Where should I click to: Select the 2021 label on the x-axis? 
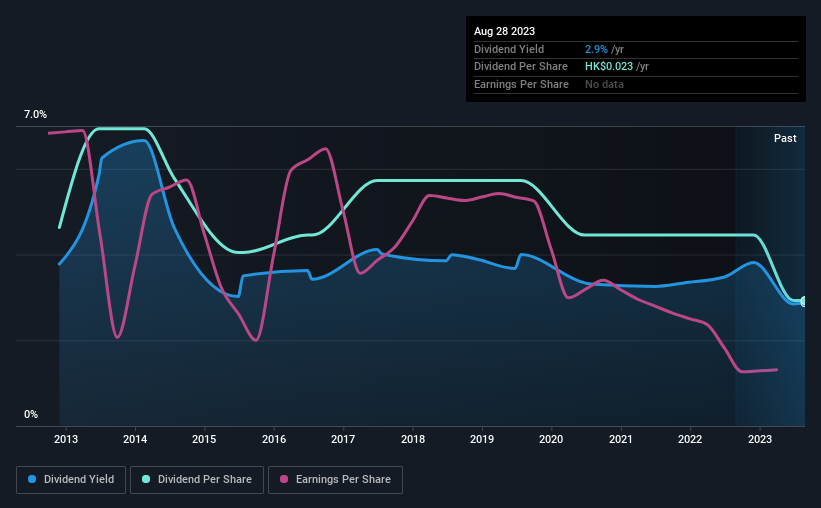(620, 439)
